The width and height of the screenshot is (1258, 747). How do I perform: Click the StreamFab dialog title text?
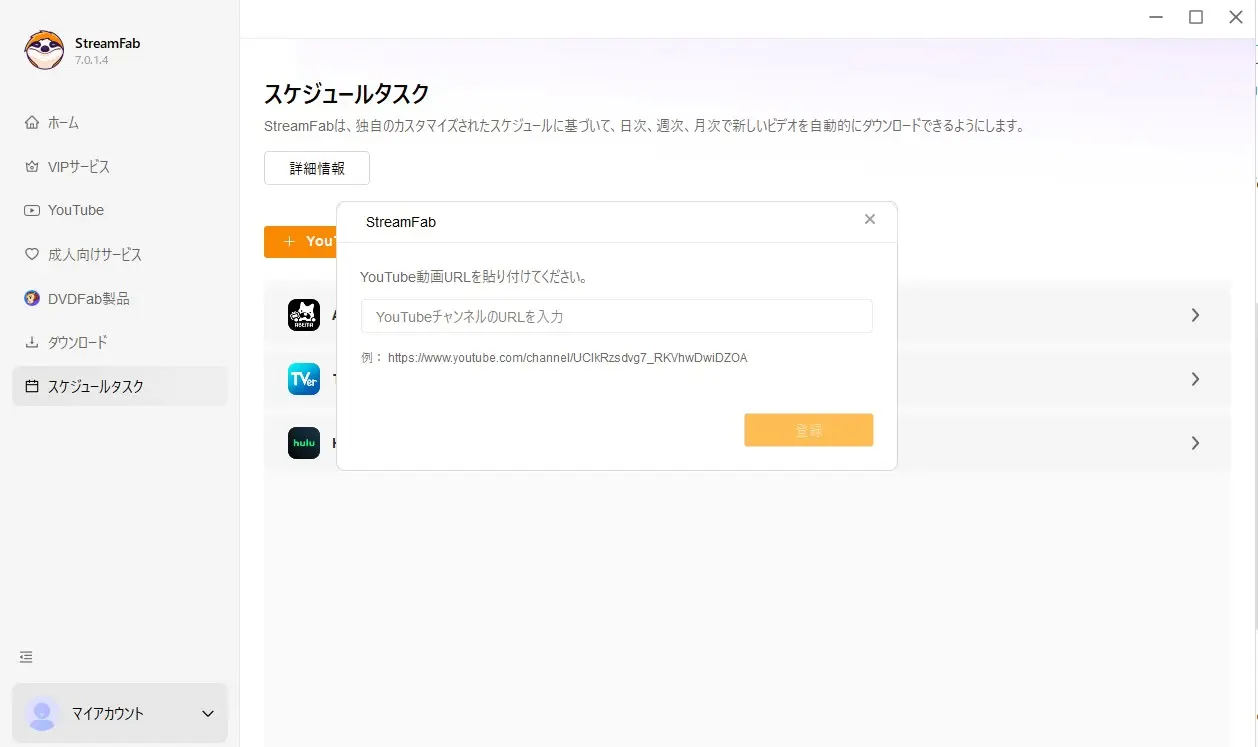click(401, 222)
